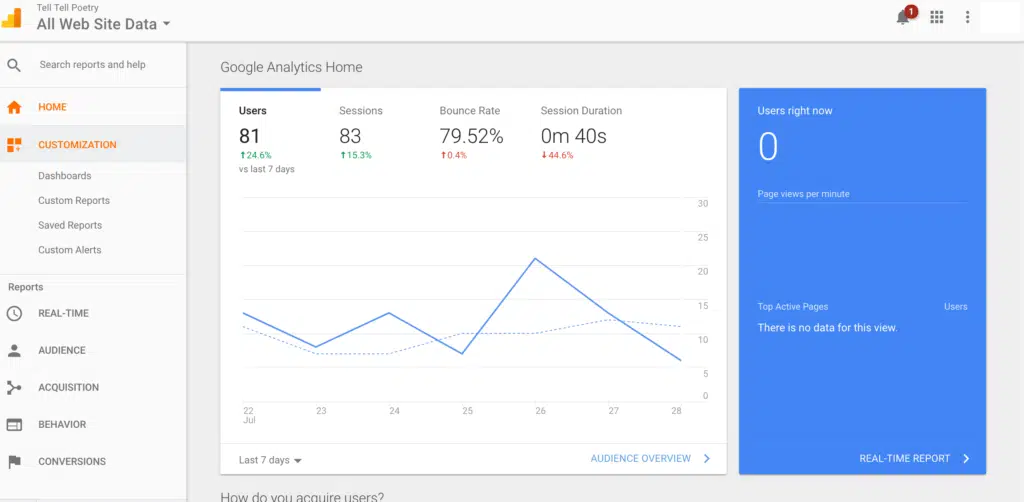Click the Real-Time clock icon
1024x502 pixels.
click(x=14, y=313)
